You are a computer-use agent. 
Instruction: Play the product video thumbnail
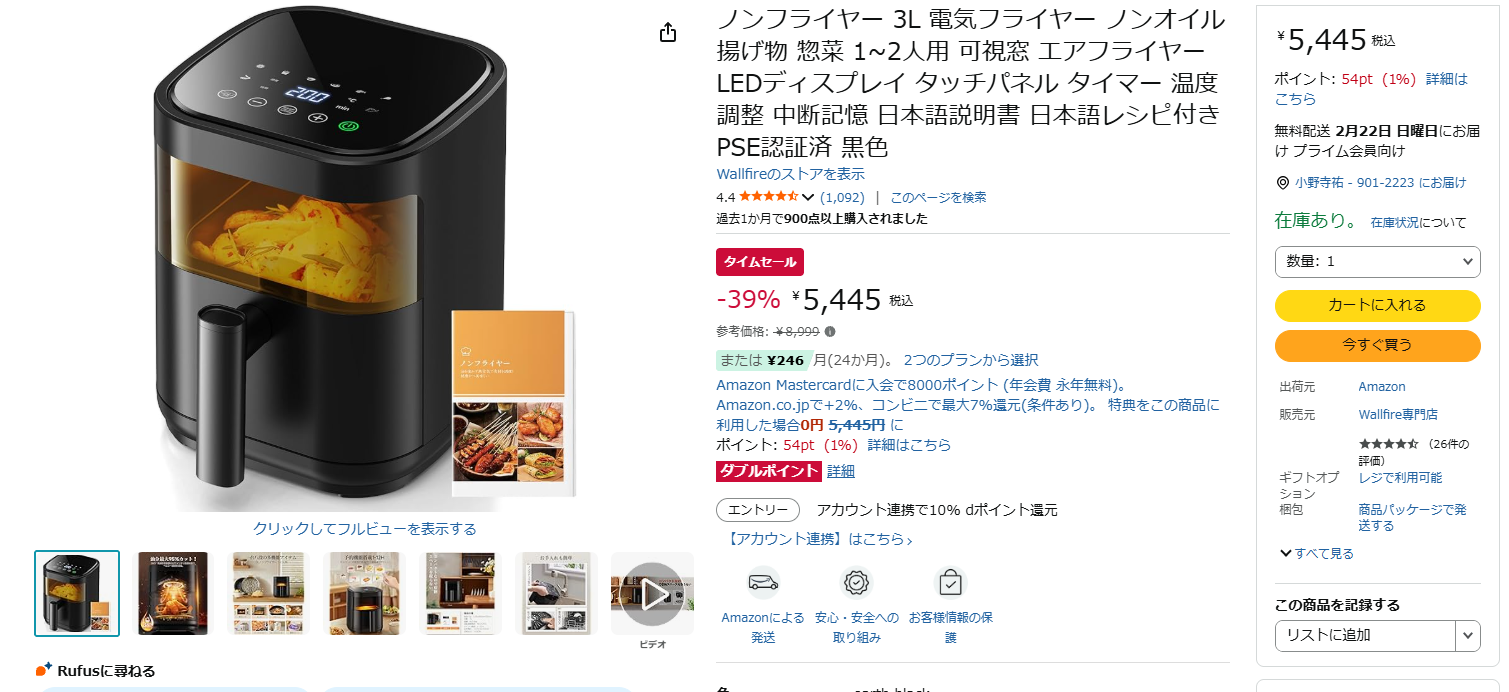(x=652, y=594)
